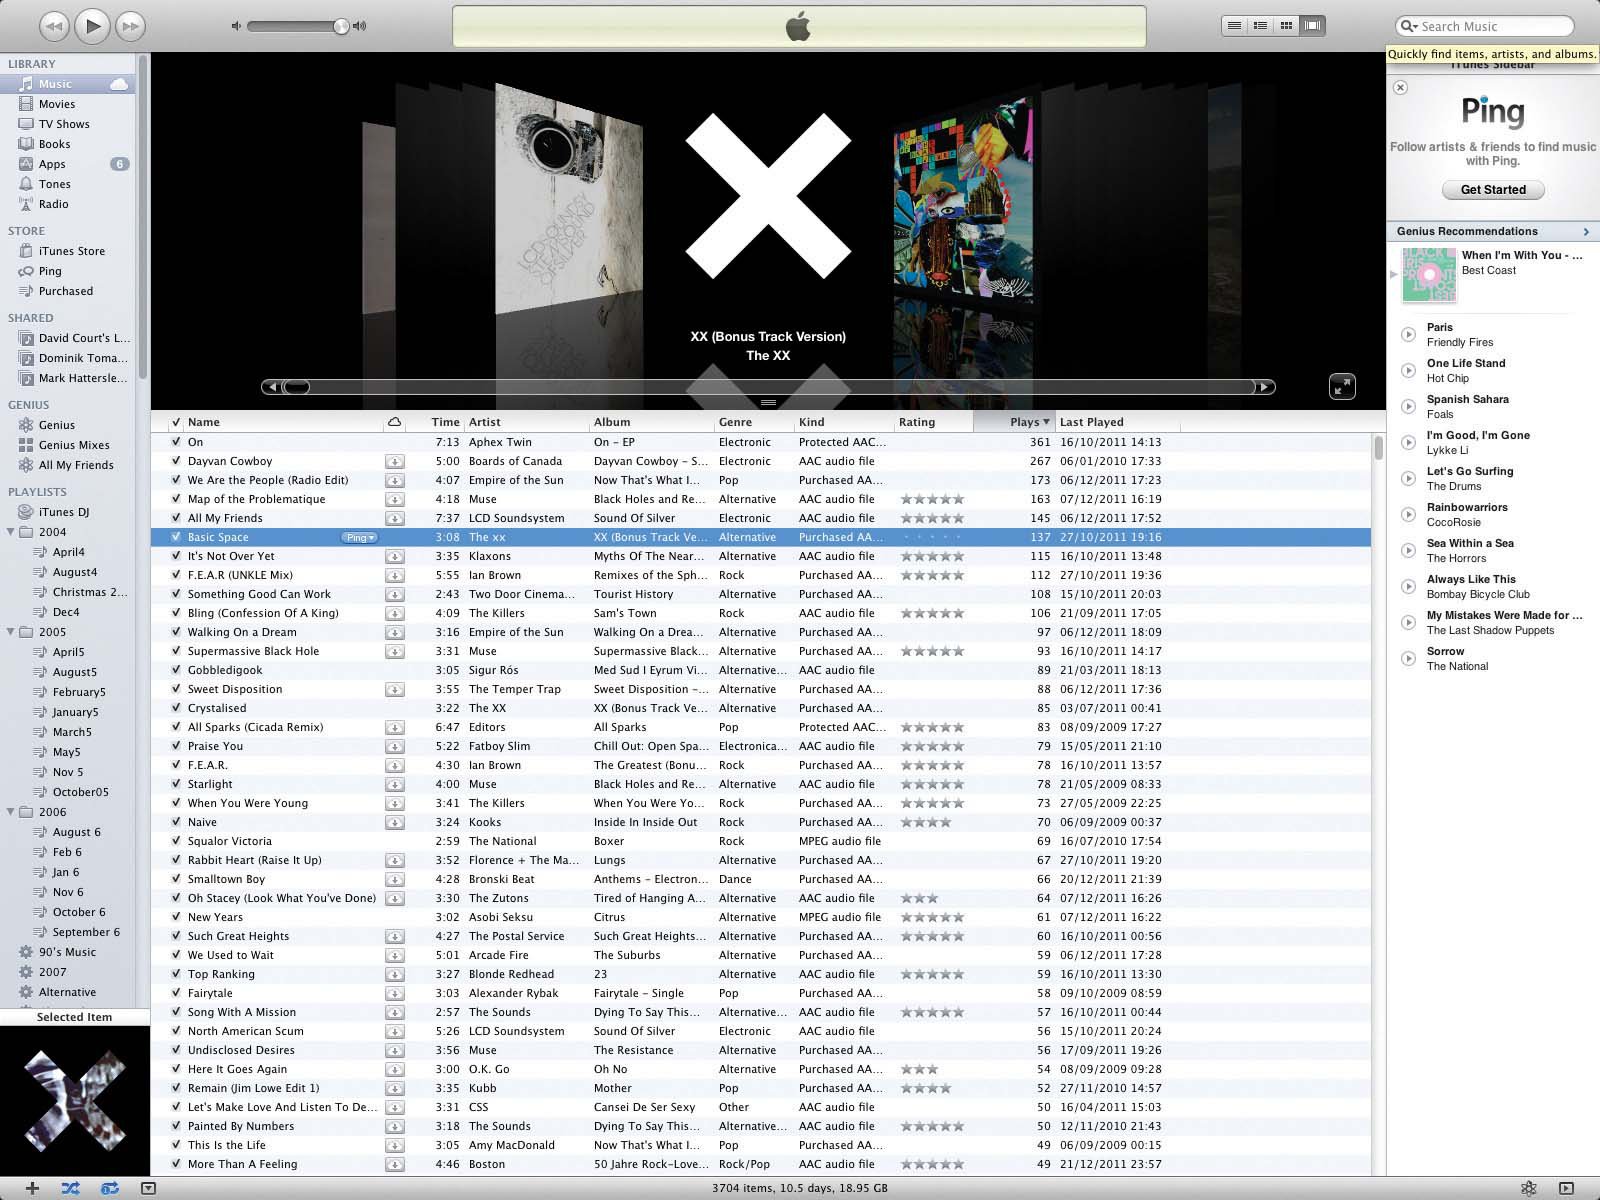Viewport: 1600px width, 1200px height.
Task: Sort by Last Played column header
Action: (x=1117, y=422)
